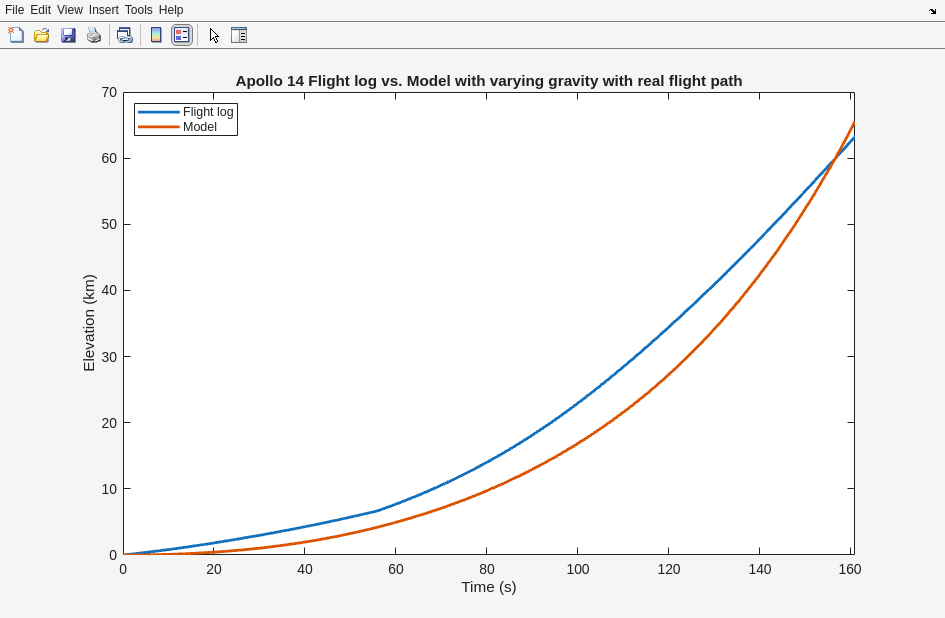This screenshot has height=618, width=945.
Task: Open a file with the folder icon
Action: click(x=42, y=35)
